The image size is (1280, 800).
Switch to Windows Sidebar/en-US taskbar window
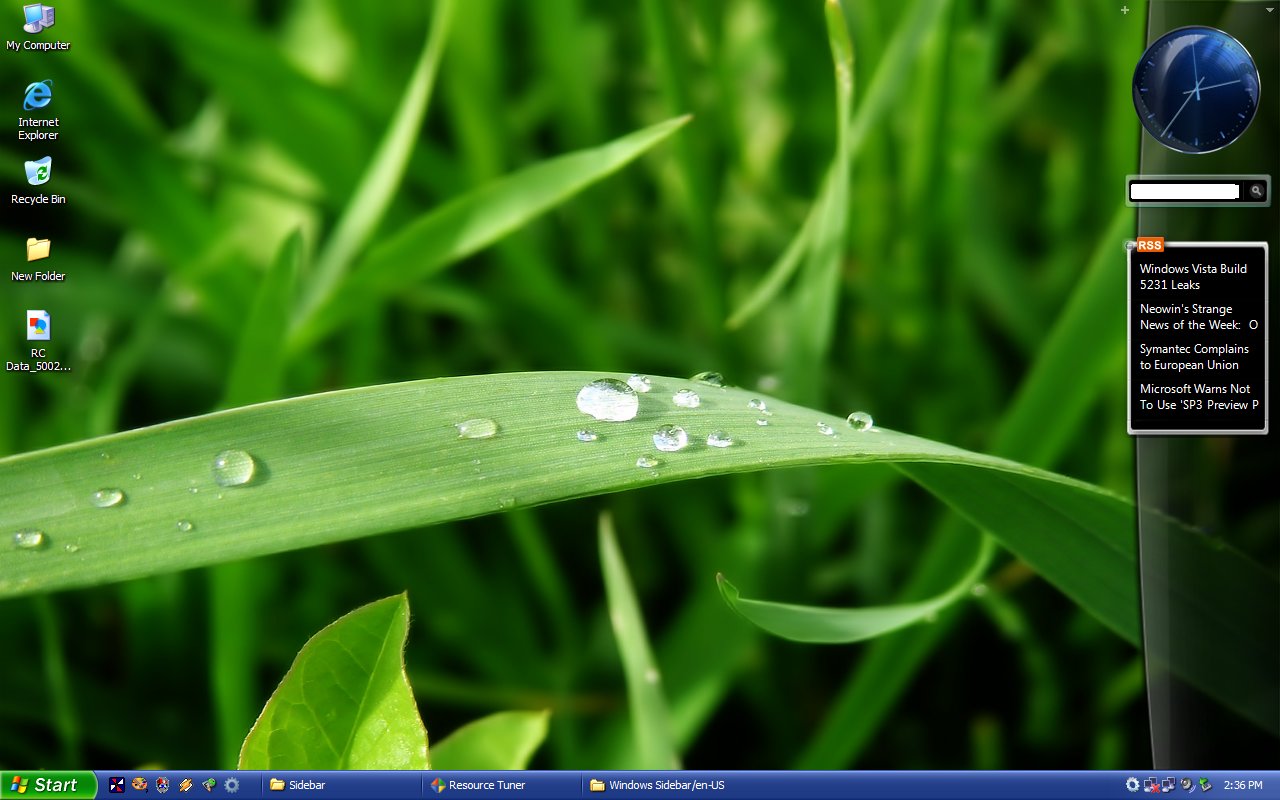click(663, 785)
